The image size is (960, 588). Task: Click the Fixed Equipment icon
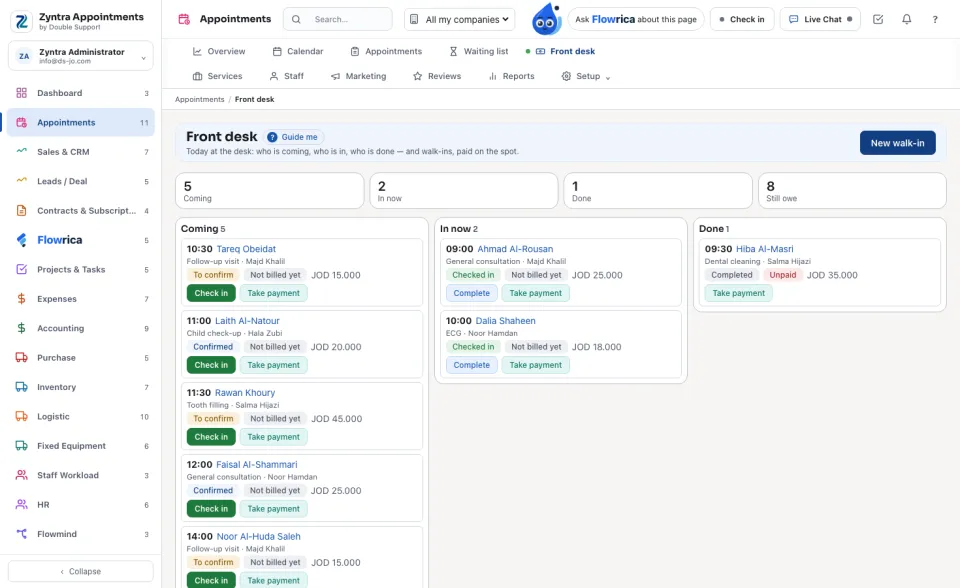tap(21, 446)
